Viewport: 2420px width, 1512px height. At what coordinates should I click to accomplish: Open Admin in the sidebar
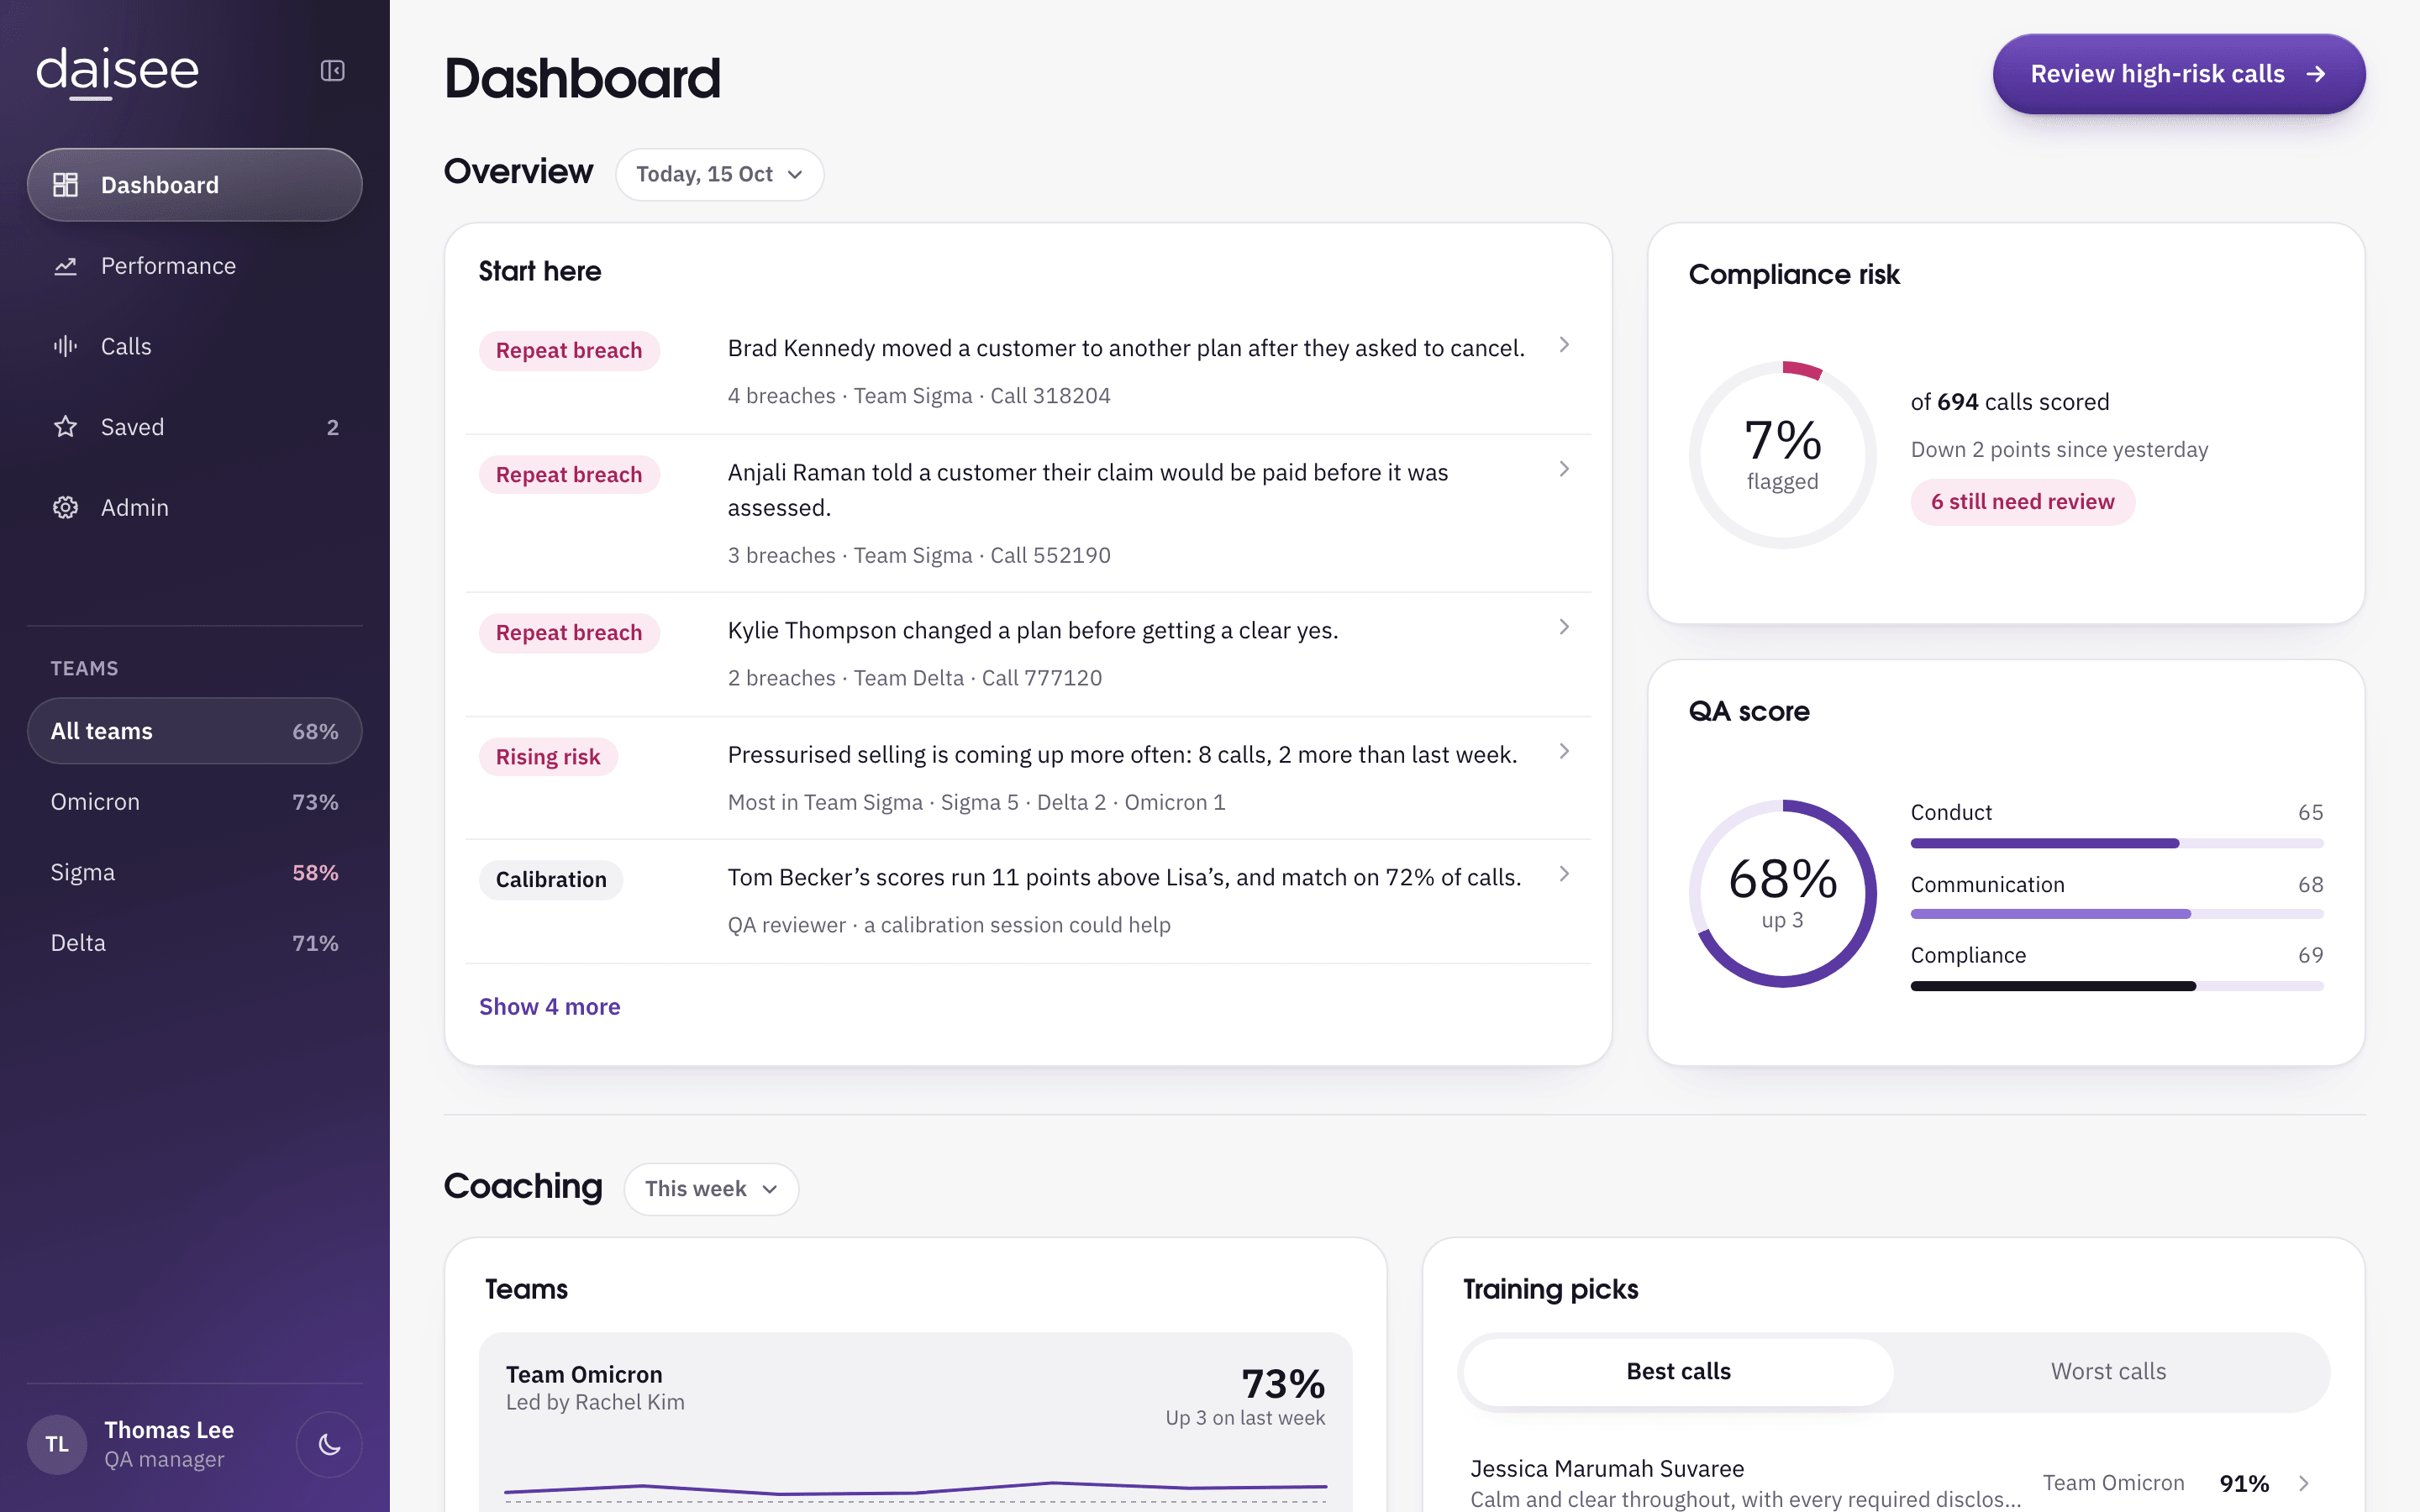(195, 508)
